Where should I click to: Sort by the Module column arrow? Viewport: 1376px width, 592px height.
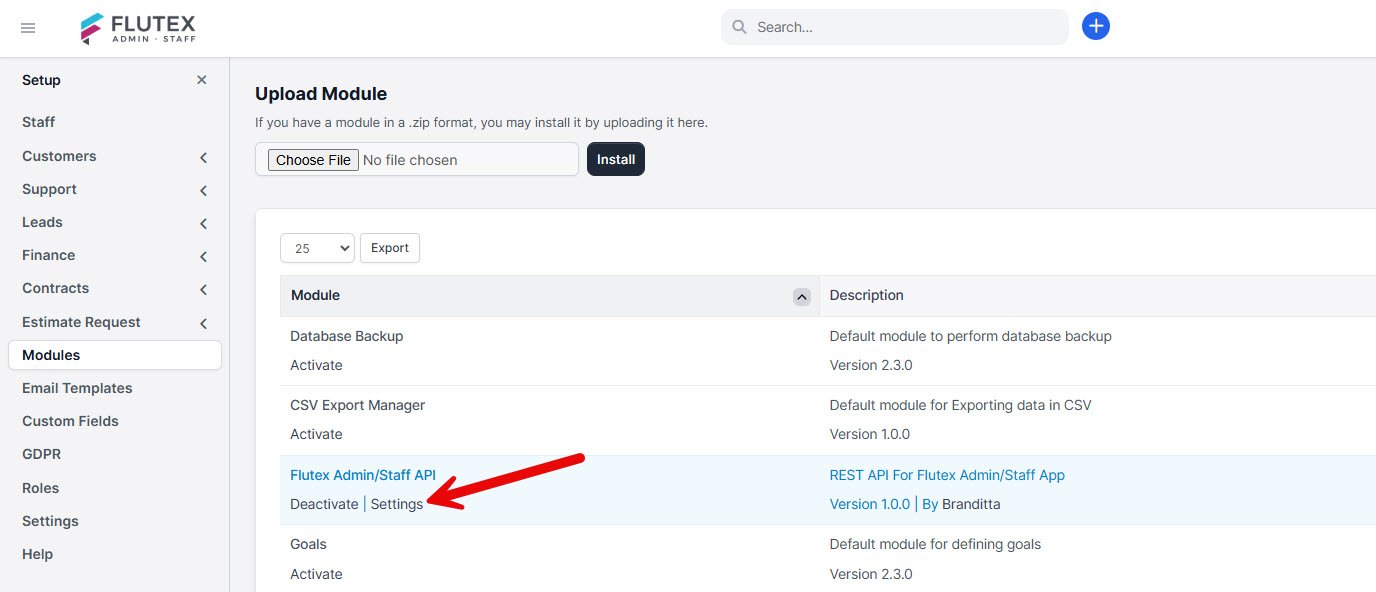801,296
